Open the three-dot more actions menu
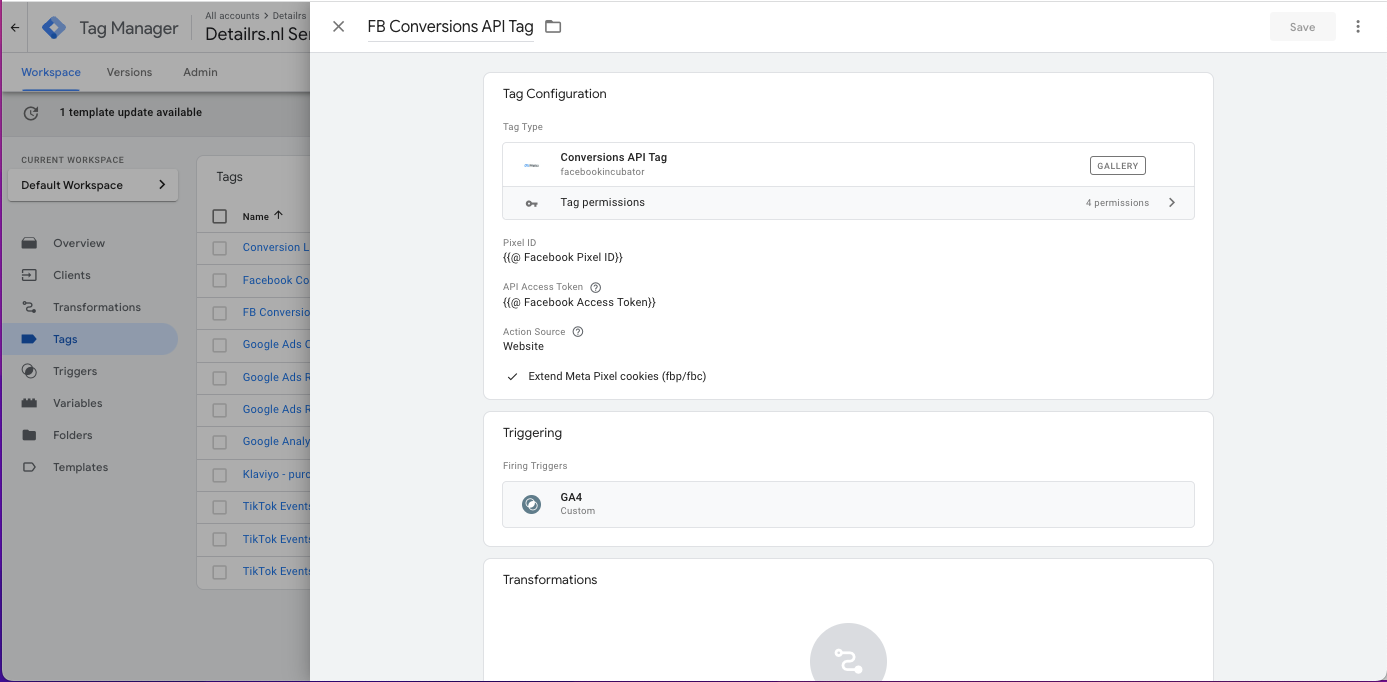 pos(1357,27)
